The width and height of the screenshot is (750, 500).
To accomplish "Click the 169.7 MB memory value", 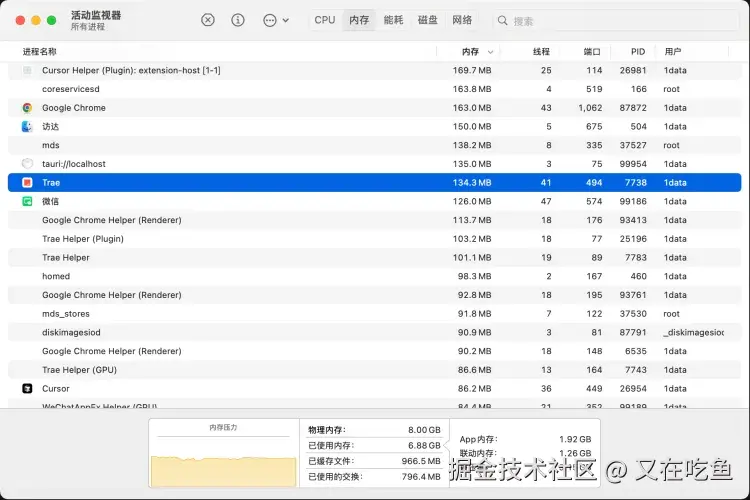I will click(472, 70).
